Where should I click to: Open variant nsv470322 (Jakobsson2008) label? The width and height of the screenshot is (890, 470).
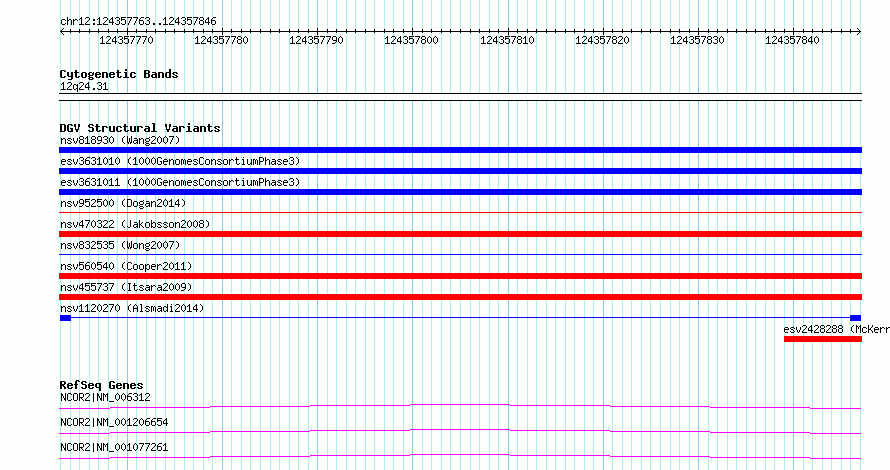pos(135,224)
